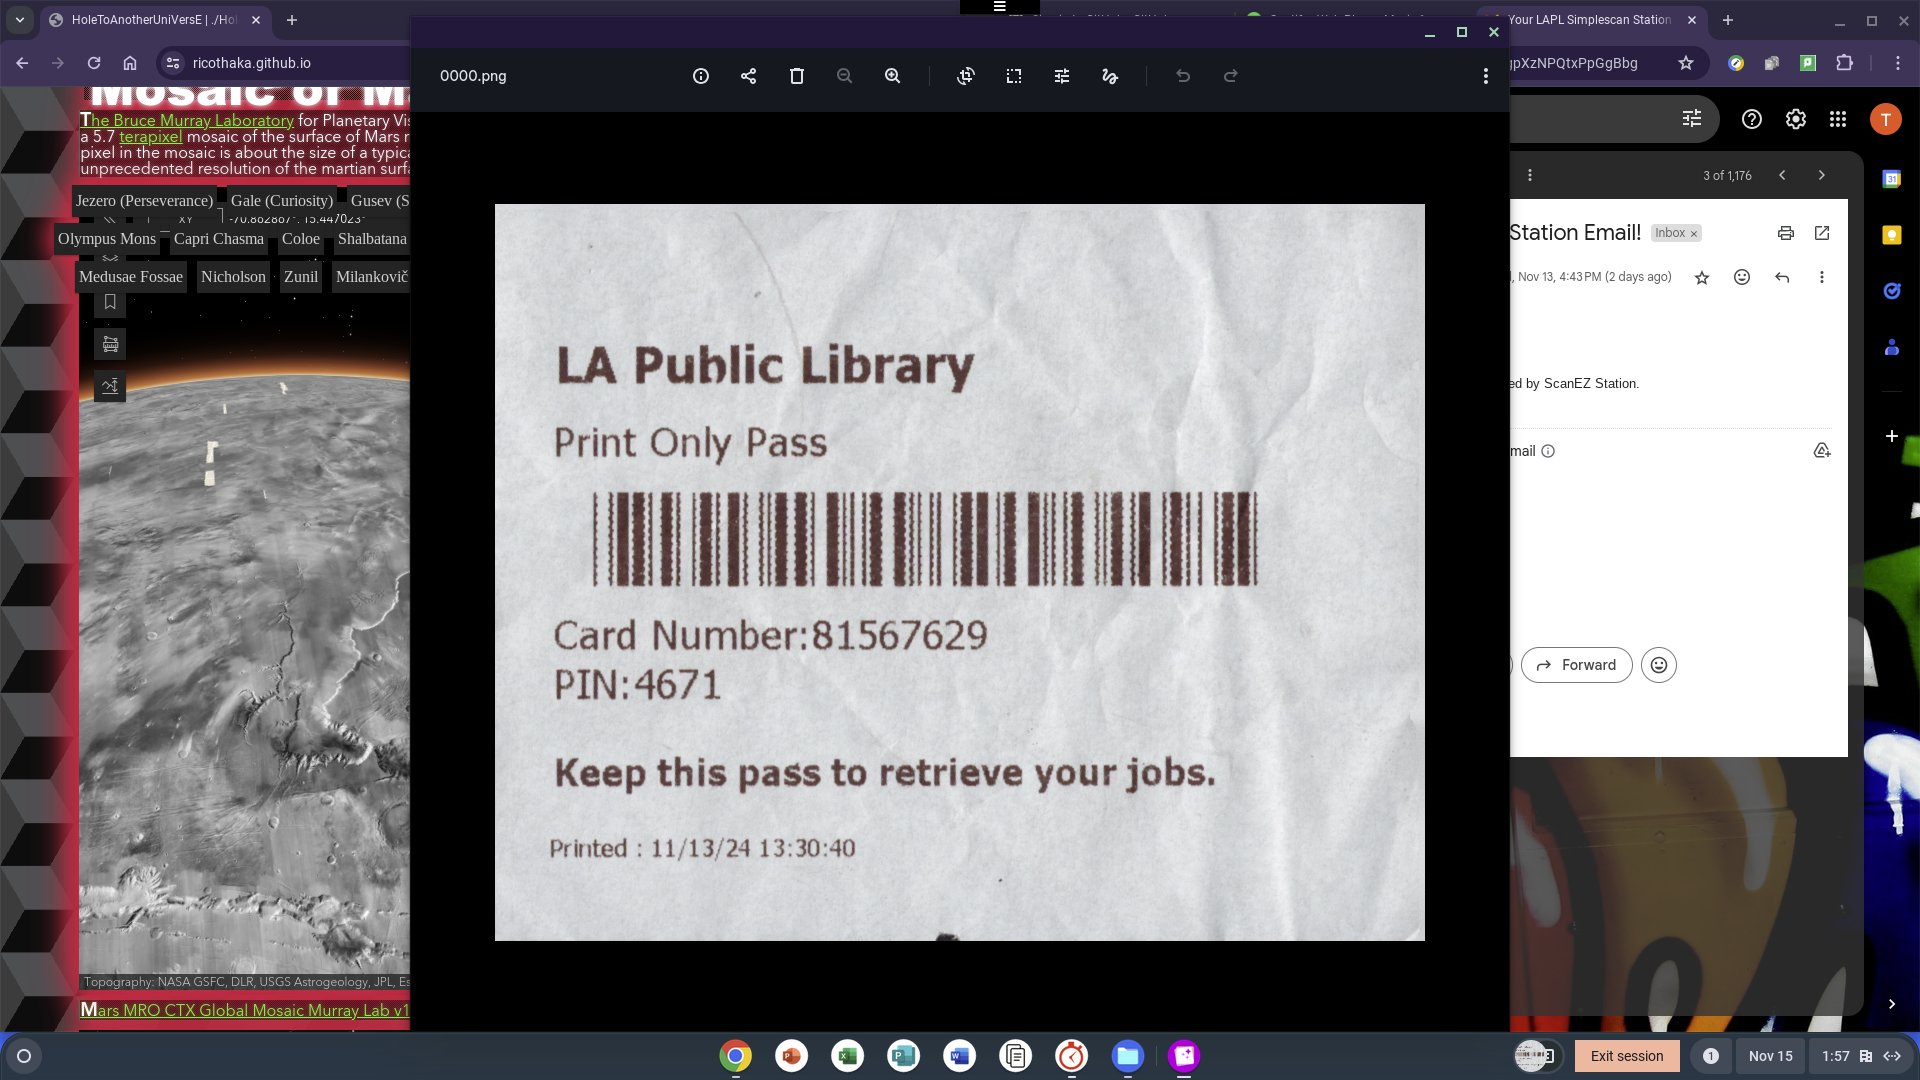
Task: Redo edit in image viewer
Action: [x=1231, y=76]
